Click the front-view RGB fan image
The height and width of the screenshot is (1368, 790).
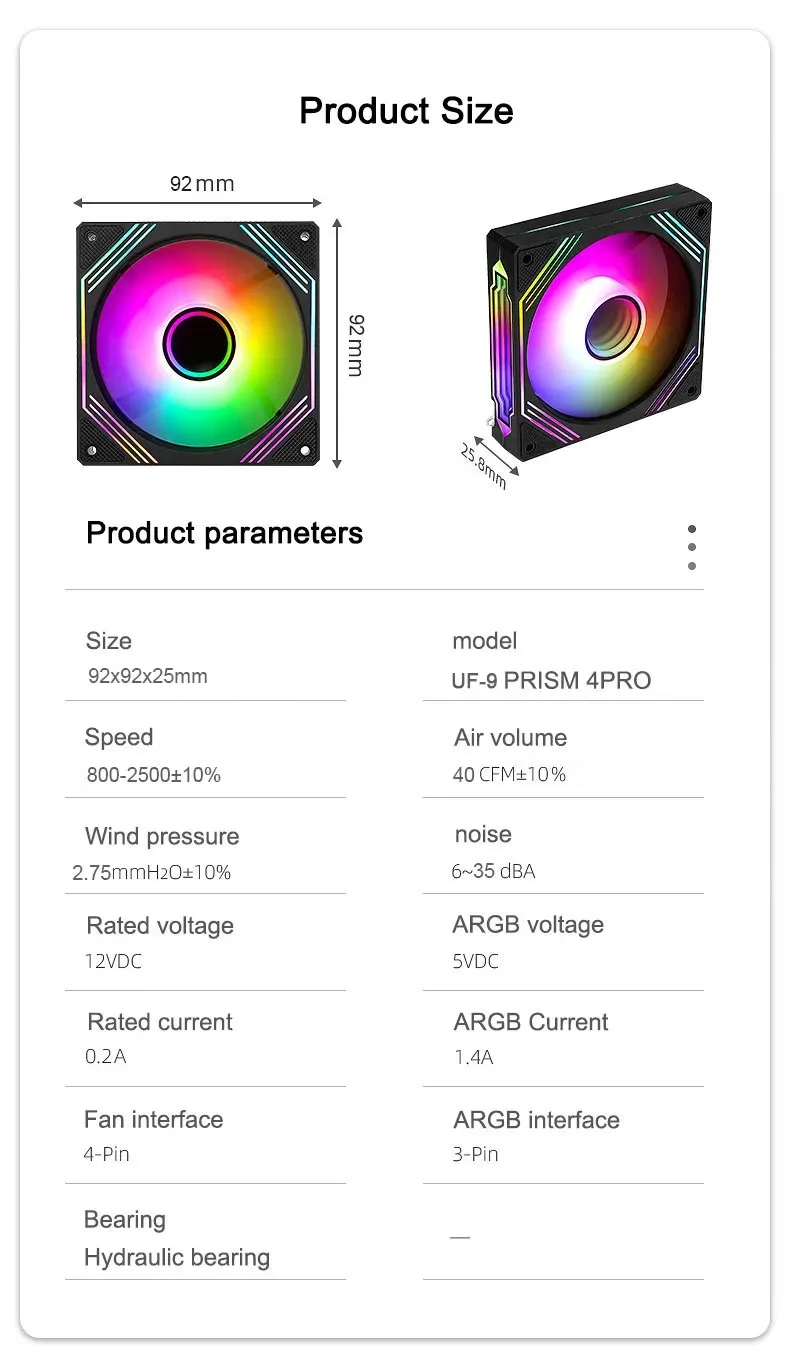198,344
